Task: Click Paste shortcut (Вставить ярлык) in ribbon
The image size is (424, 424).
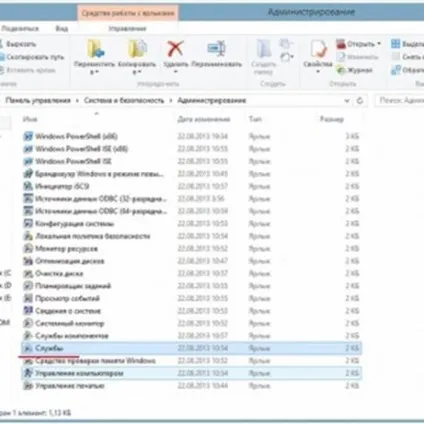Action: [x=28, y=70]
